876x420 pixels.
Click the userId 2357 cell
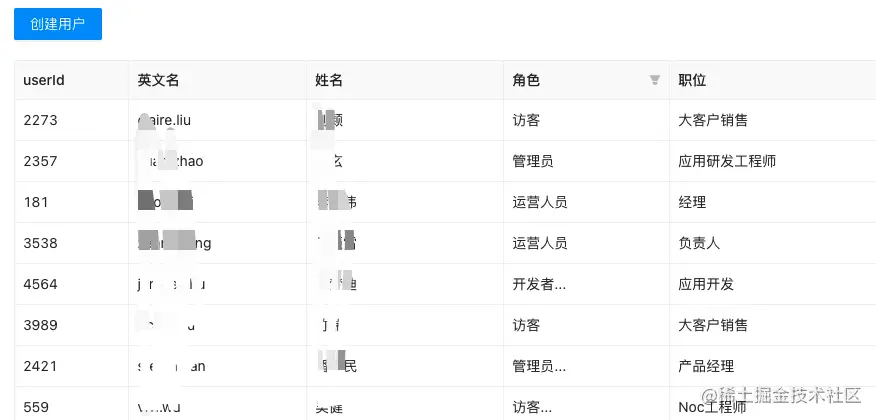41,161
